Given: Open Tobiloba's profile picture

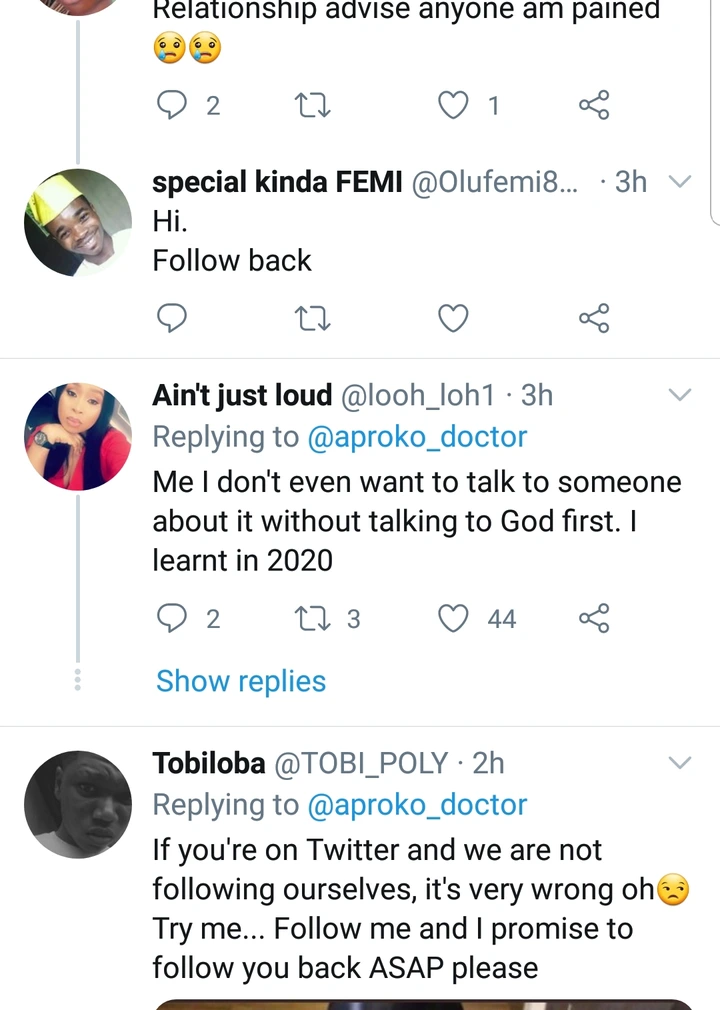Looking at the screenshot, I should tap(78, 804).
